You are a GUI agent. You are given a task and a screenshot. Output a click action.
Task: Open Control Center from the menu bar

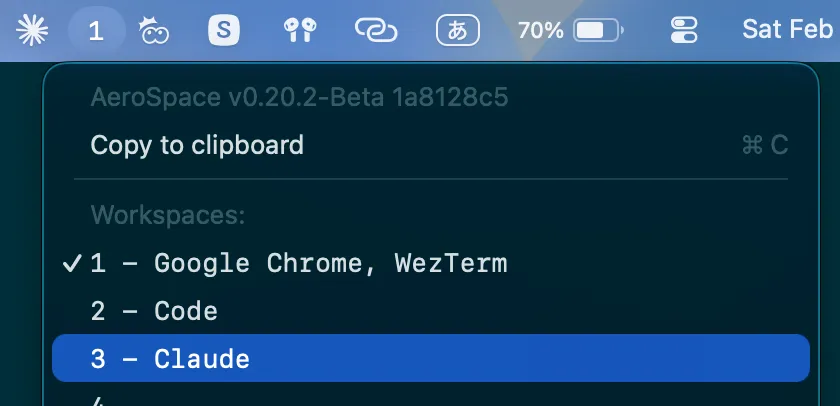(x=685, y=31)
